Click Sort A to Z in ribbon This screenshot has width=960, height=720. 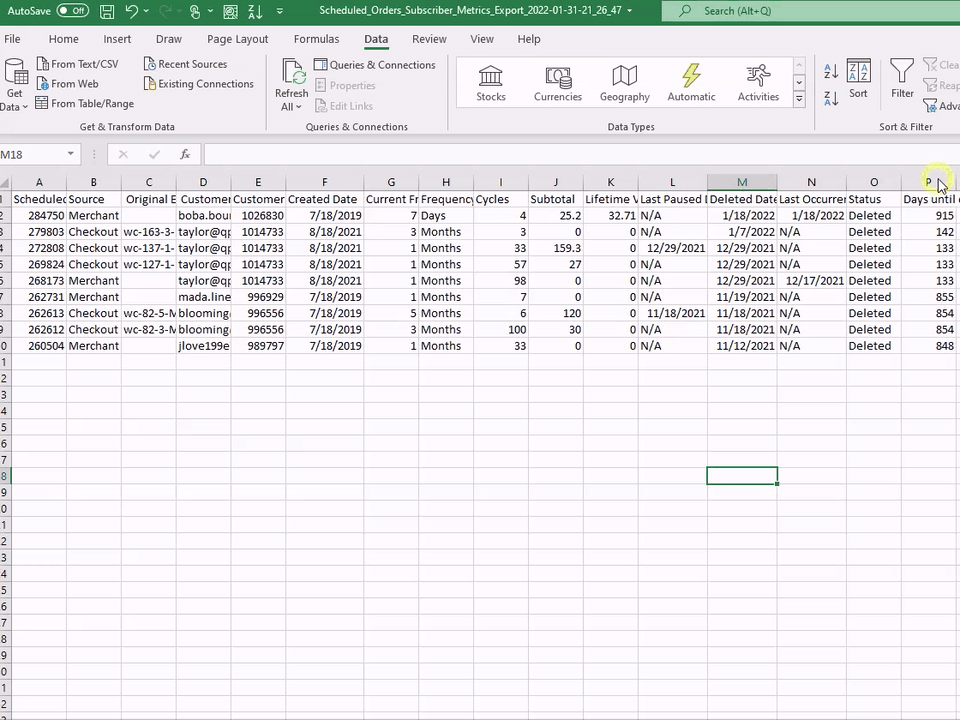coord(831,71)
